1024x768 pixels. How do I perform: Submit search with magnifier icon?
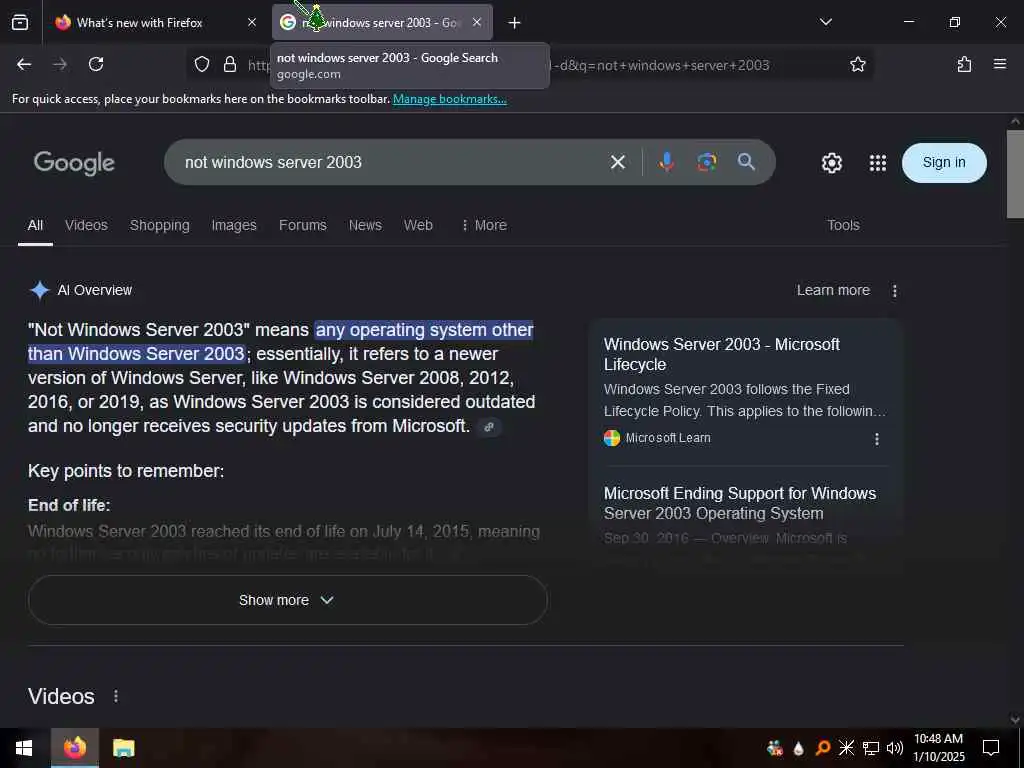746,162
